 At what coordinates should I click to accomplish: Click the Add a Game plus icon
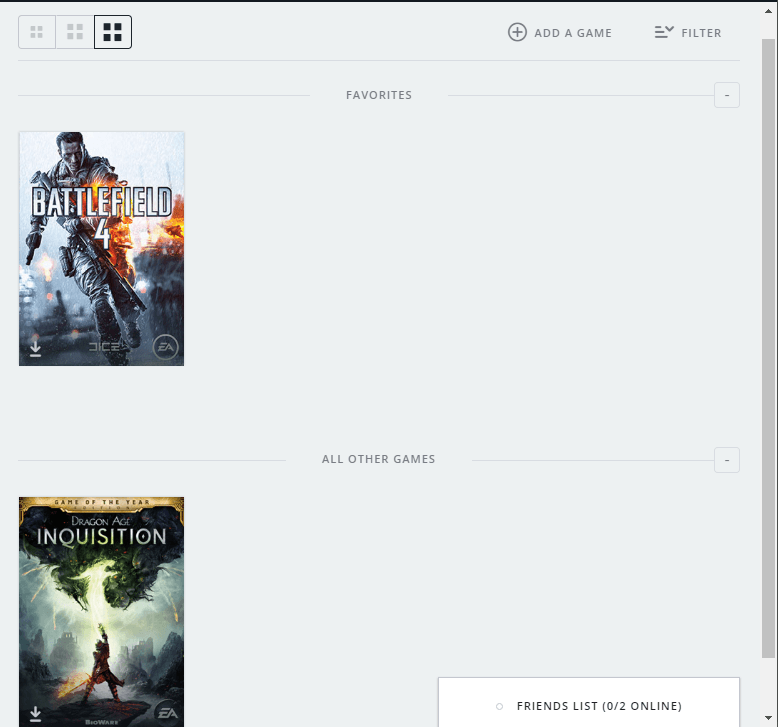[x=517, y=32]
